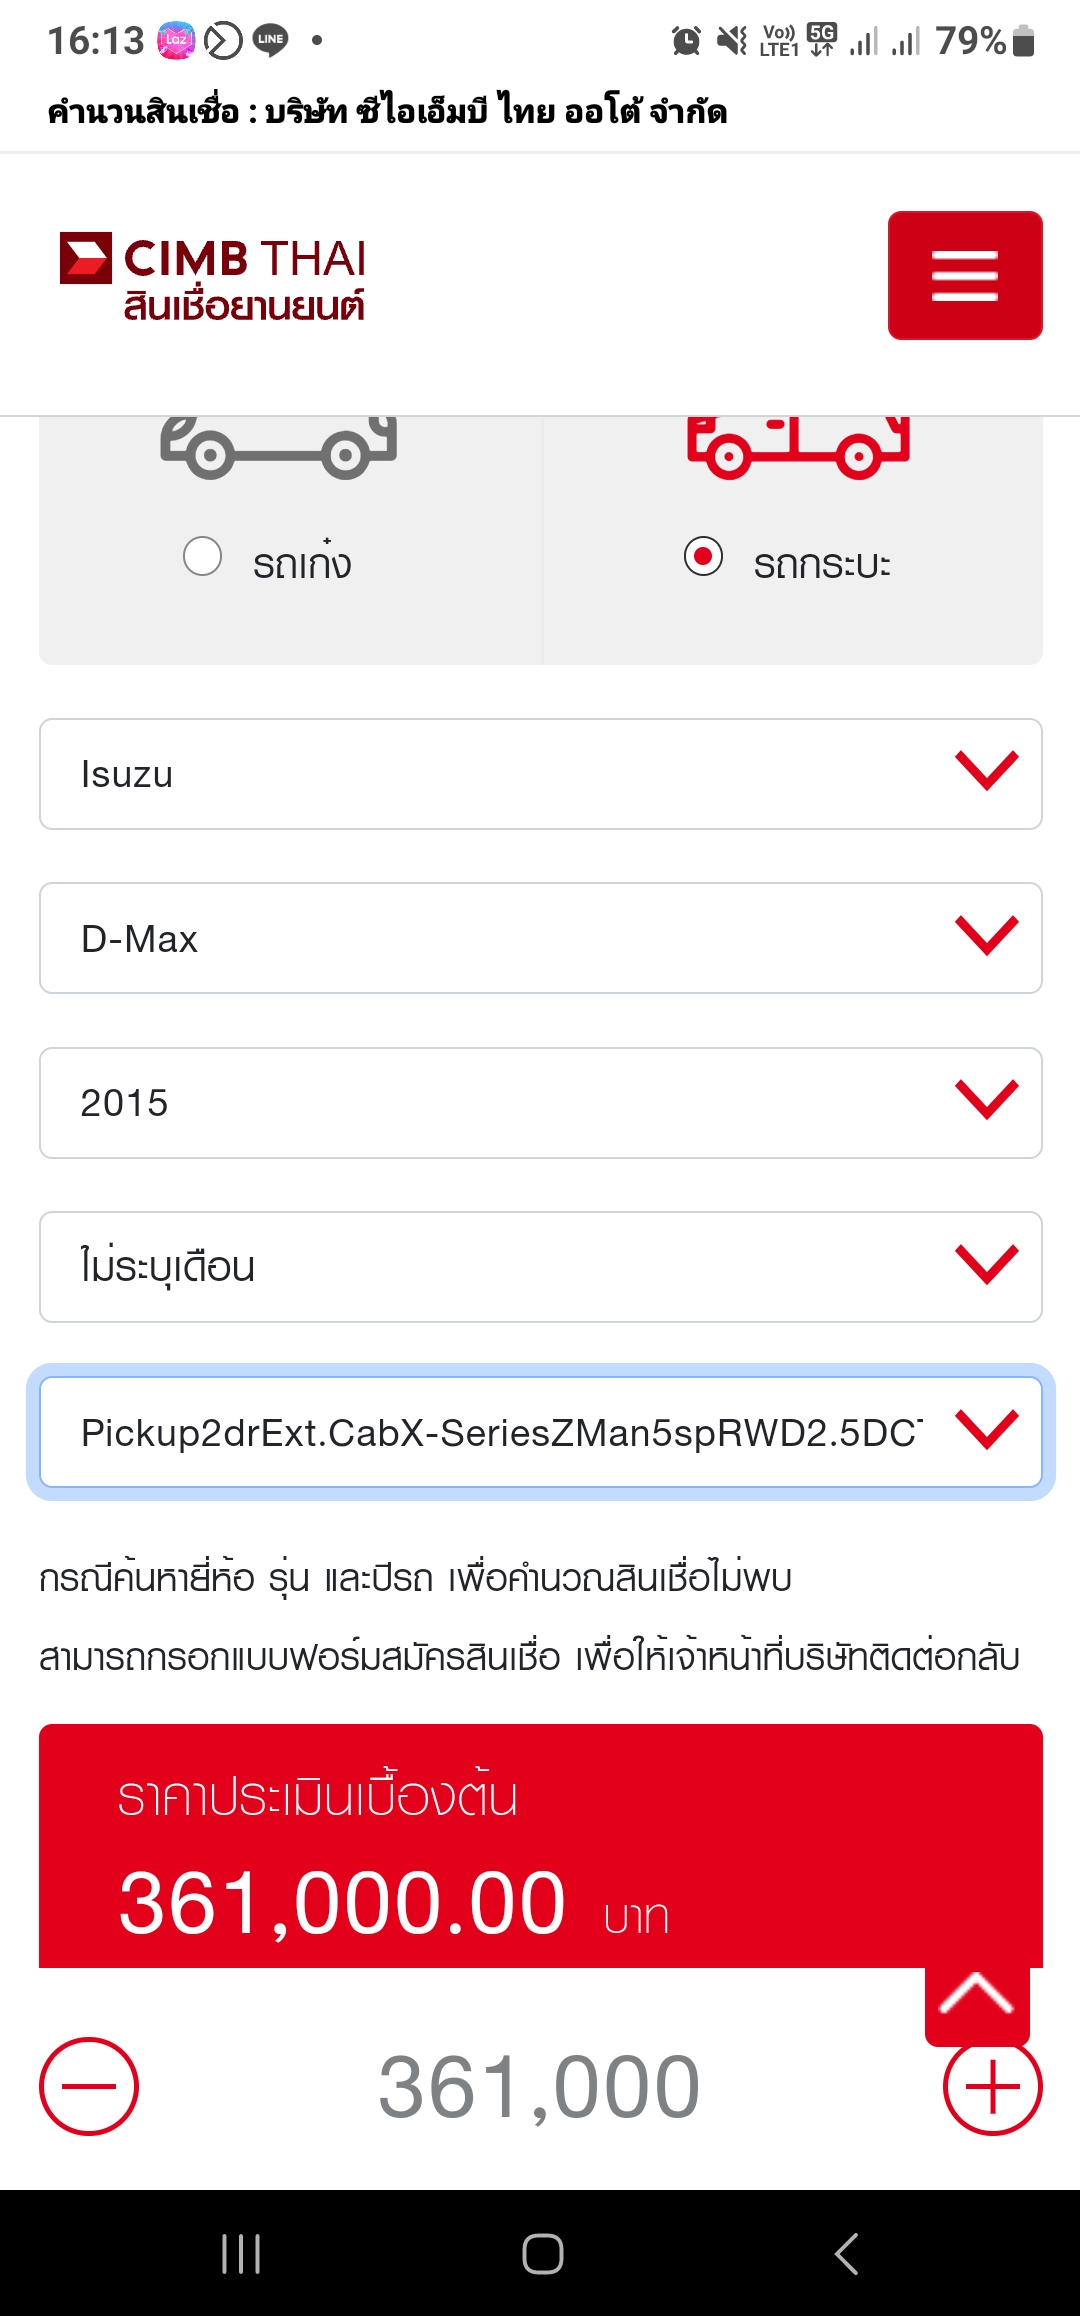Expand the D-Max model dropdown
The height and width of the screenshot is (2316, 1080).
point(540,938)
